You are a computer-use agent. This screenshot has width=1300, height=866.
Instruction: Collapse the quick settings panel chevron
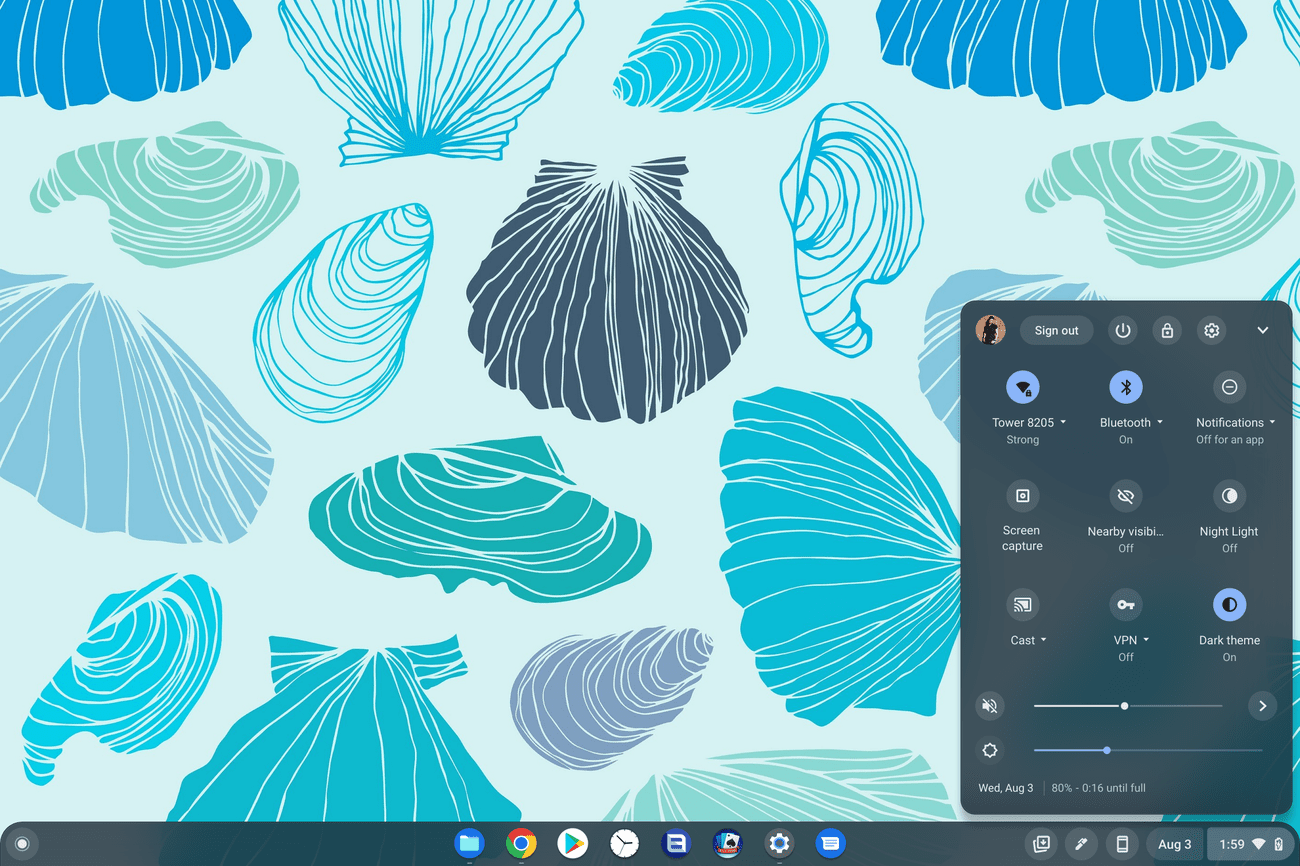(x=1263, y=331)
